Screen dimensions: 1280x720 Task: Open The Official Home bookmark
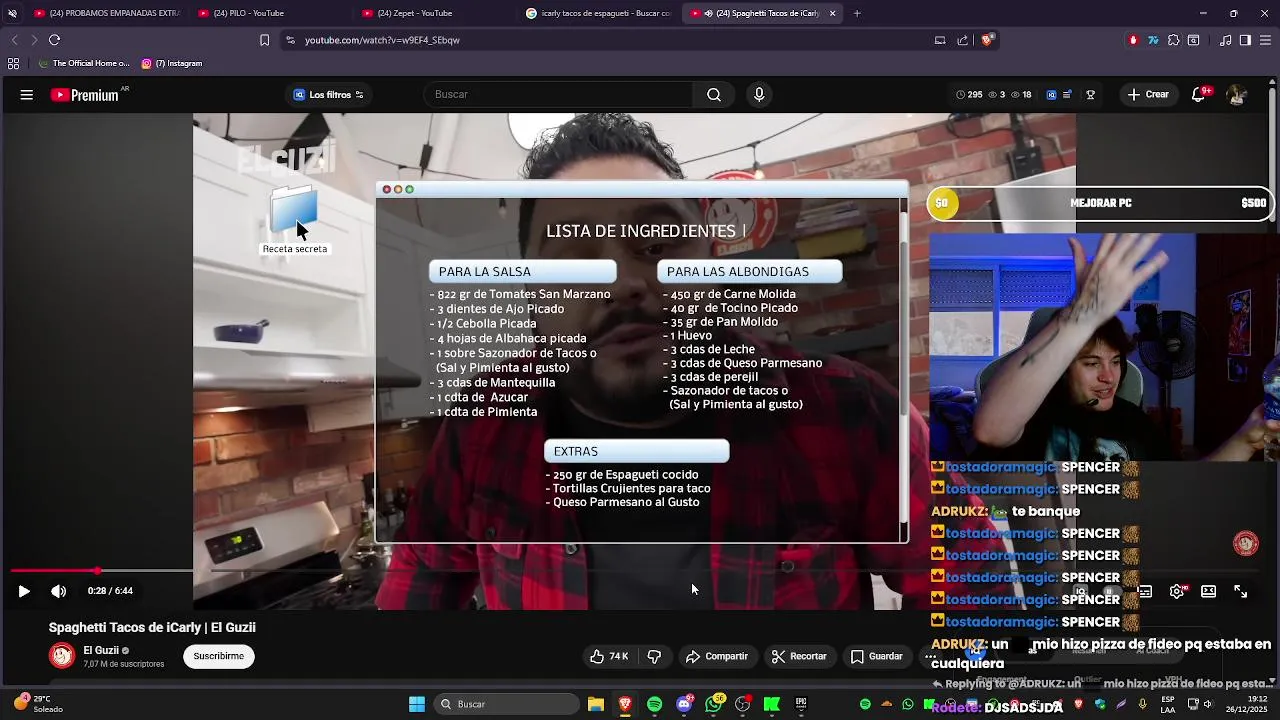(84, 63)
